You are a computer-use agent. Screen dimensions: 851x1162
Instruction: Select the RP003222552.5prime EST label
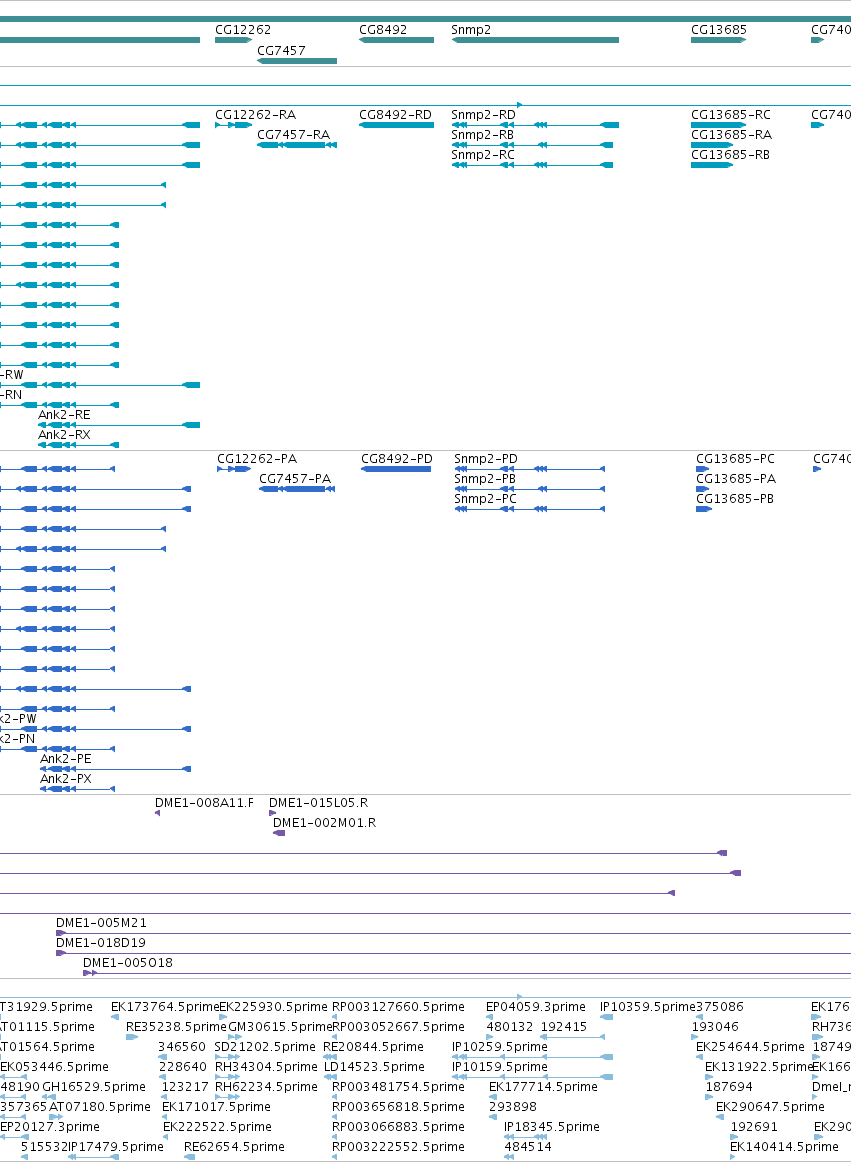[399, 1147]
